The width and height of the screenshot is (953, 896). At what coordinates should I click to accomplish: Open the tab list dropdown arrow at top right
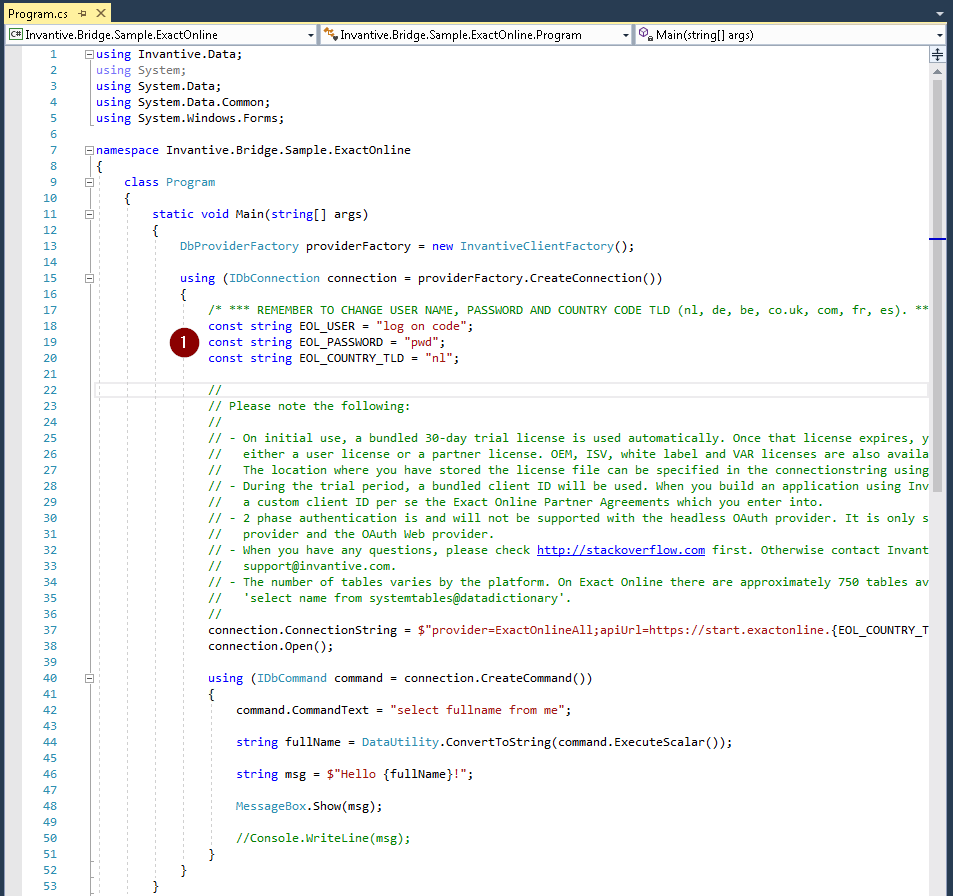[x=940, y=13]
